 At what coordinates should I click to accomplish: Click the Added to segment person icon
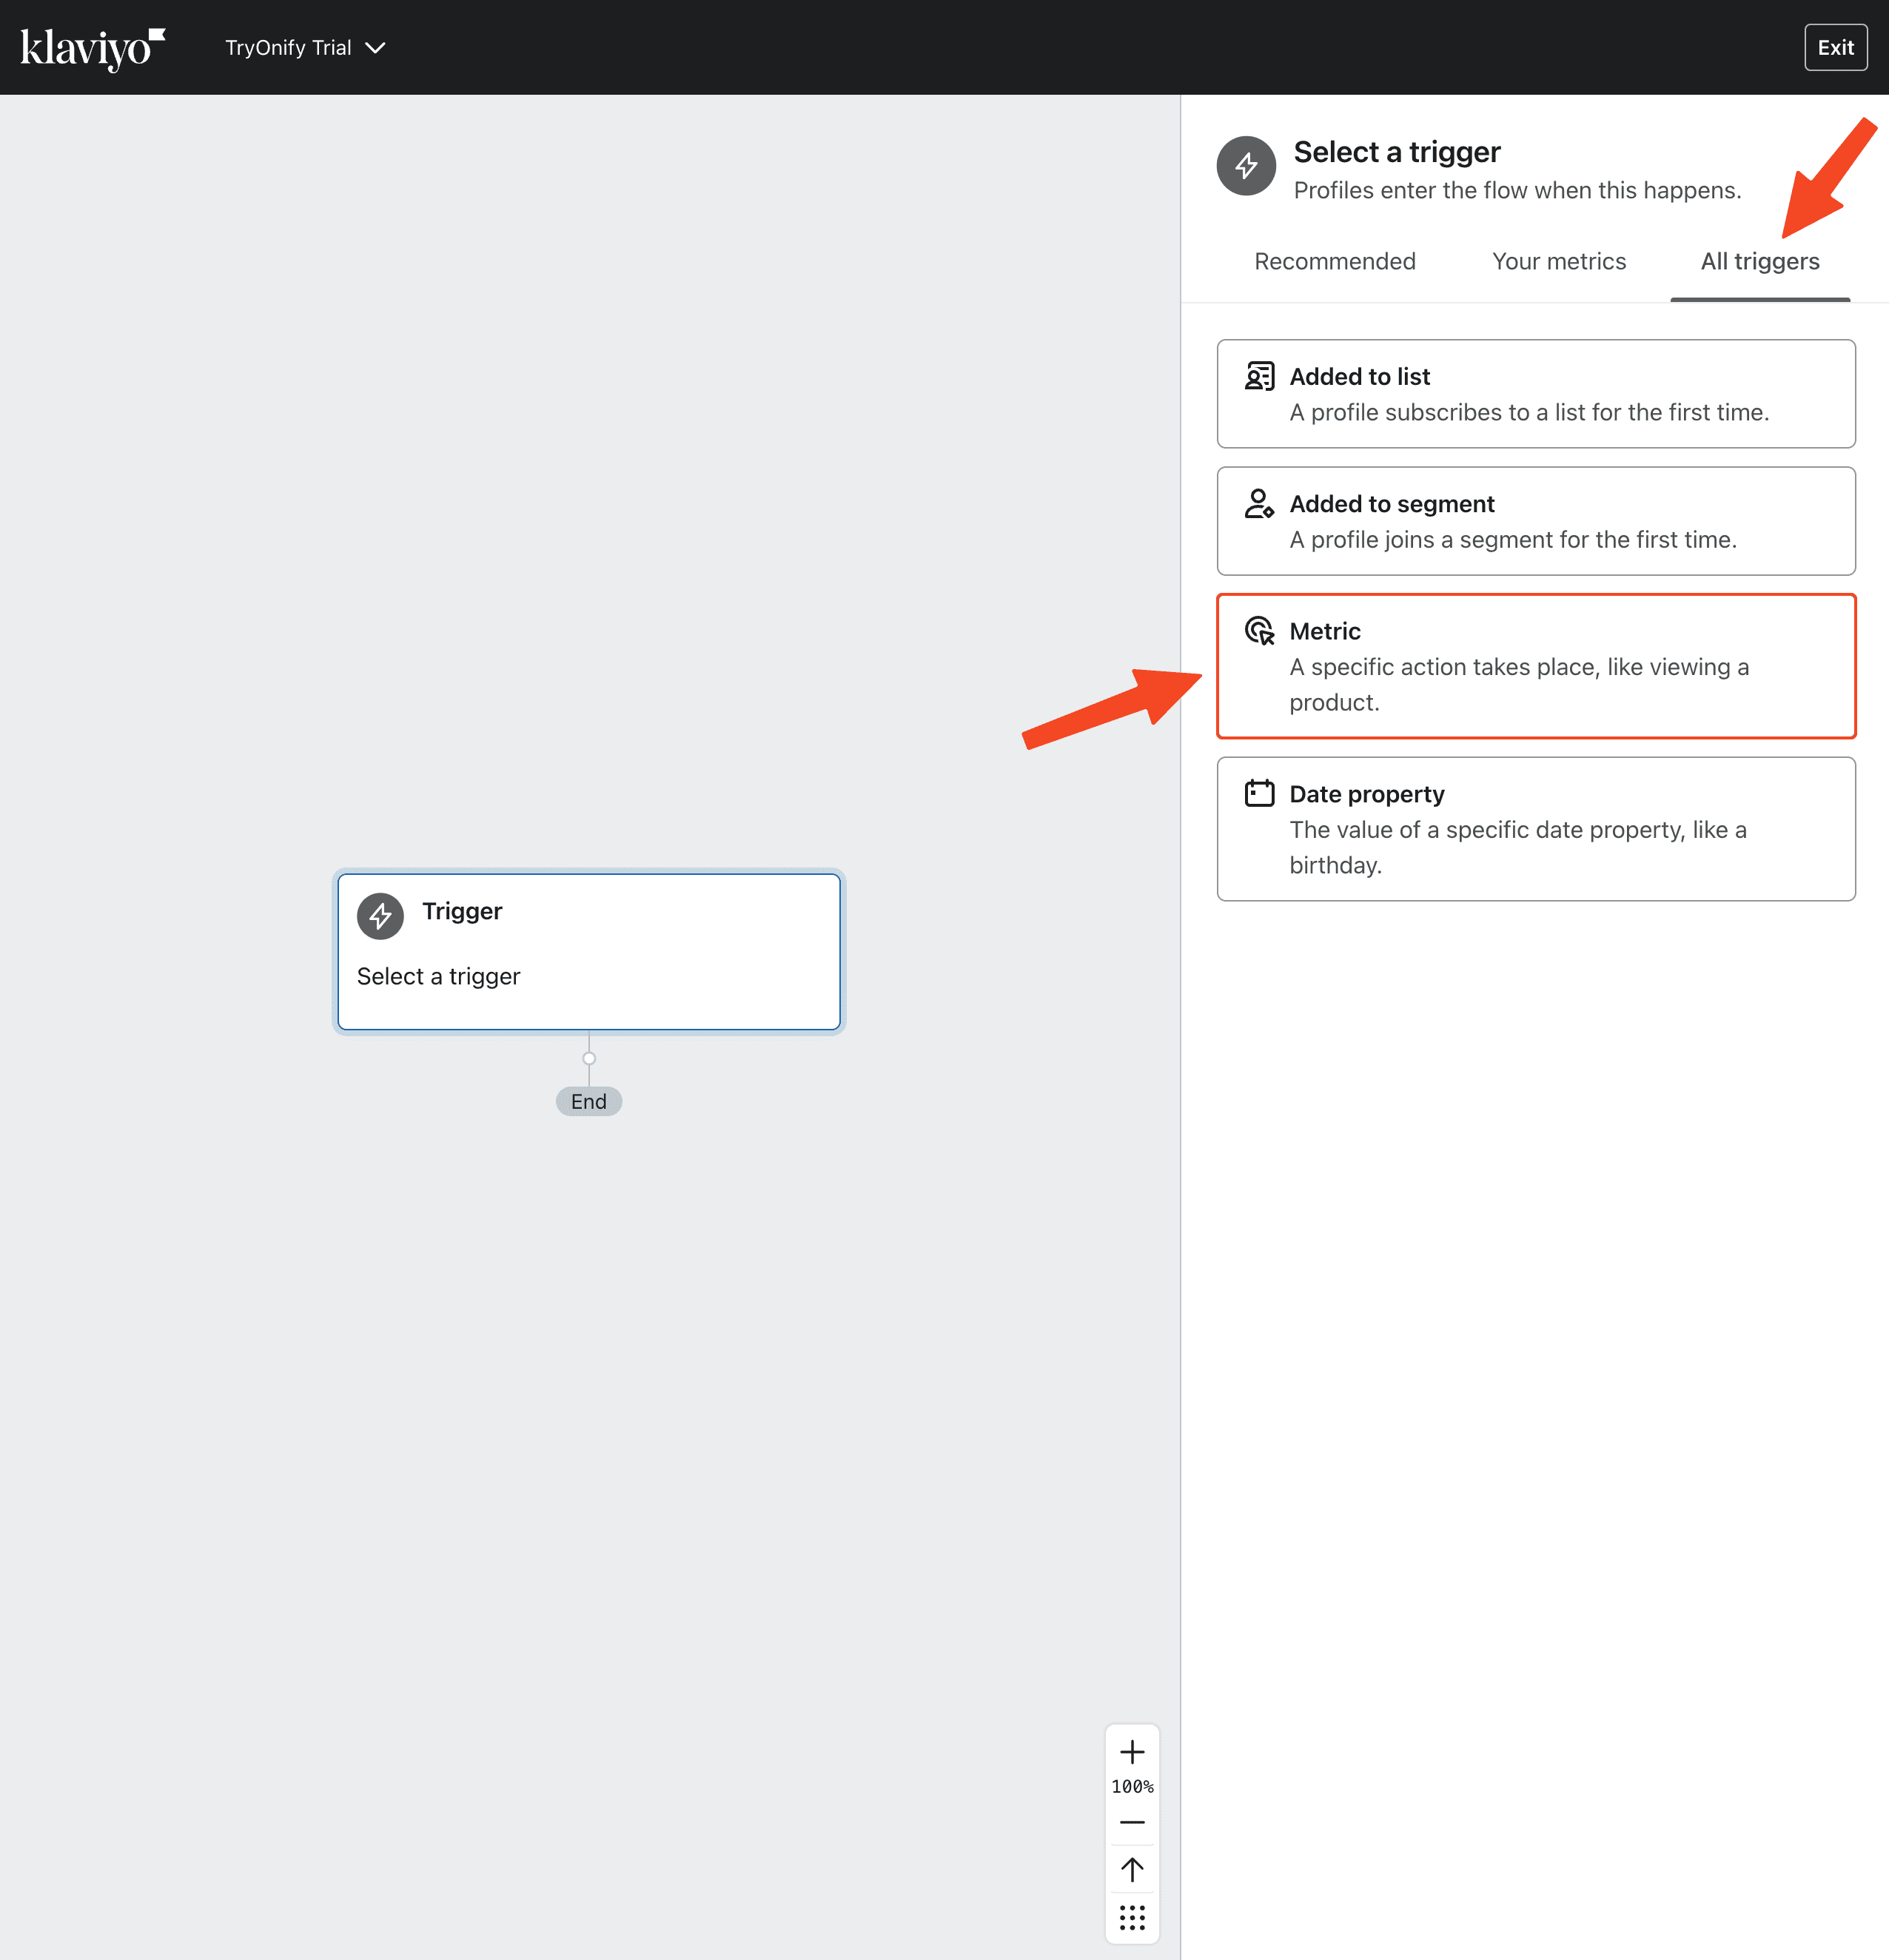tap(1259, 504)
